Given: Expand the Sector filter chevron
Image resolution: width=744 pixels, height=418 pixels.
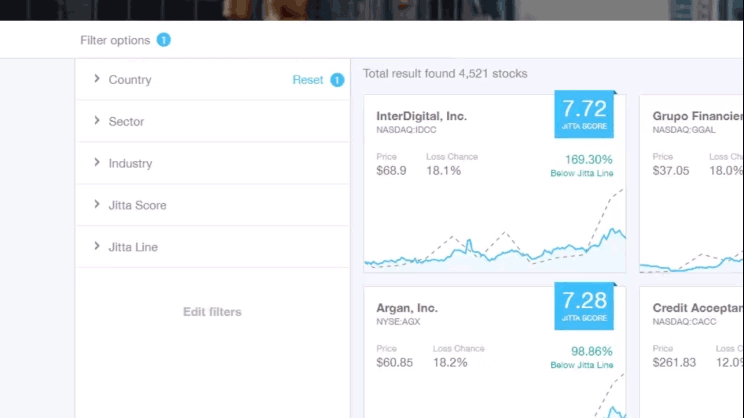Looking at the screenshot, I should click(97, 121).
